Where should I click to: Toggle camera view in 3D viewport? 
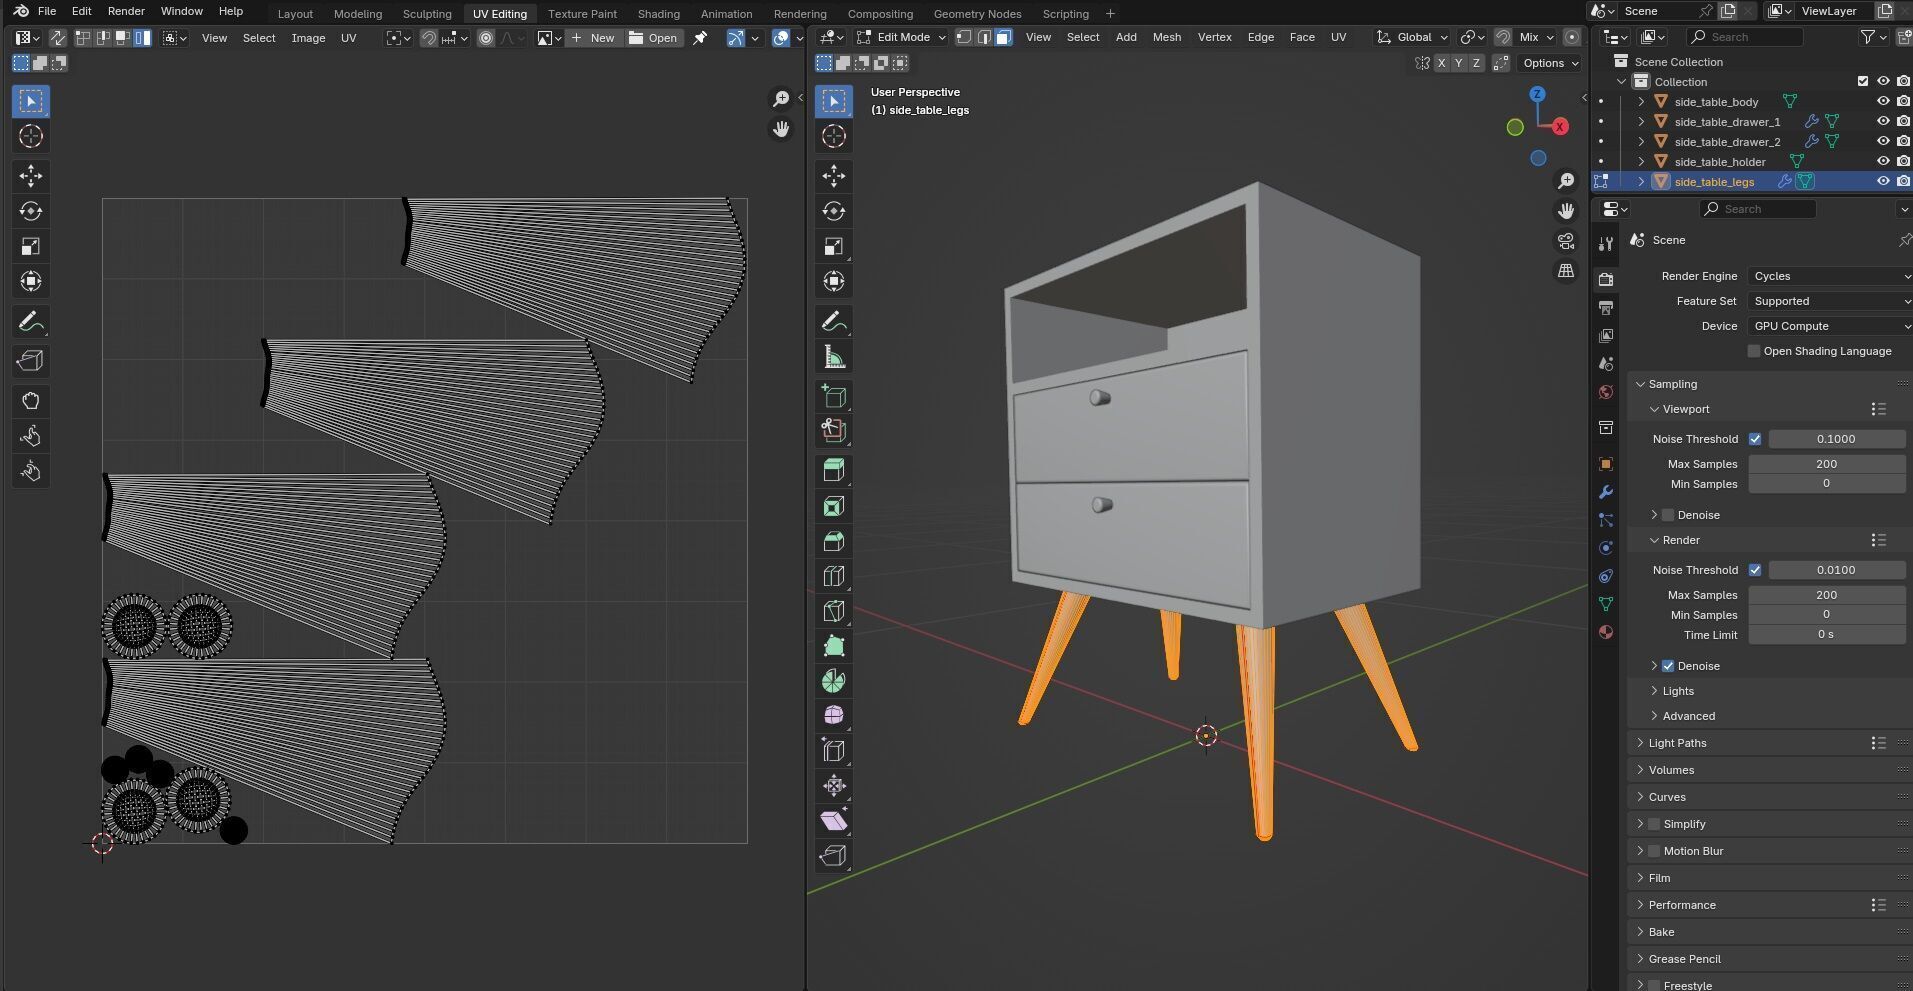(x=1566, y=241)
